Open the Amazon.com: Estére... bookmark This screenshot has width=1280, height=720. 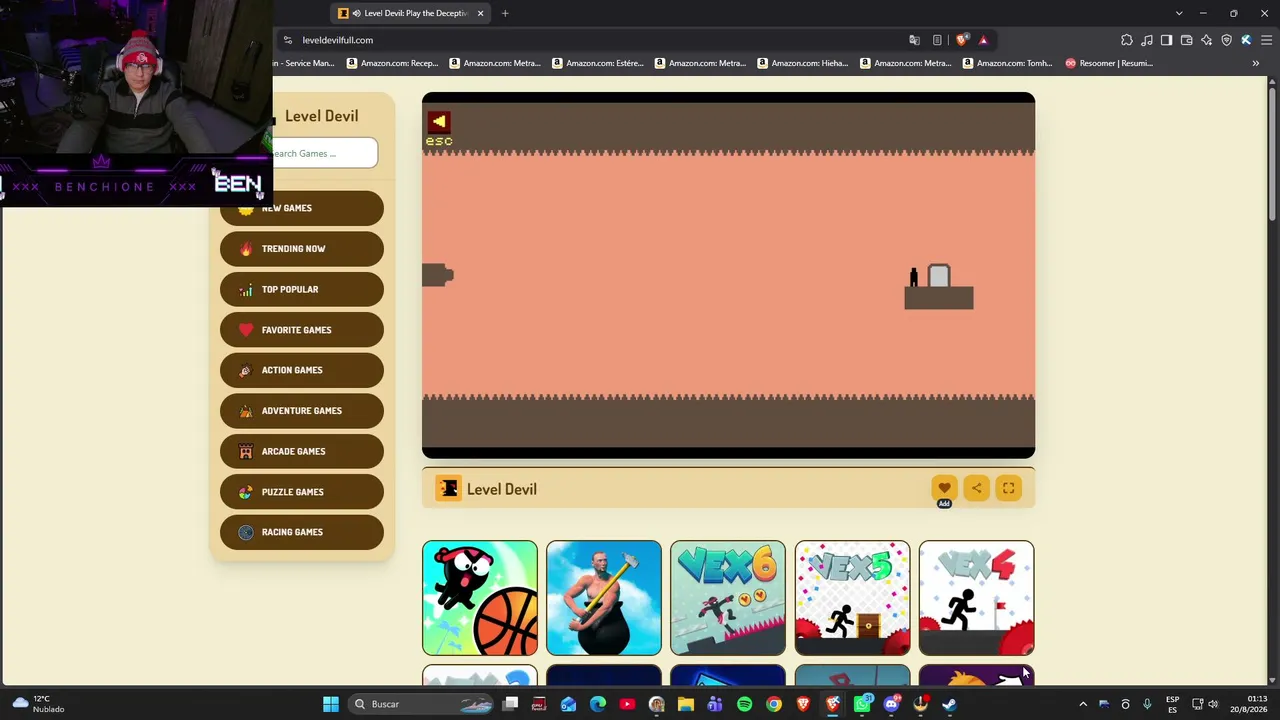[x=597, y=63]
